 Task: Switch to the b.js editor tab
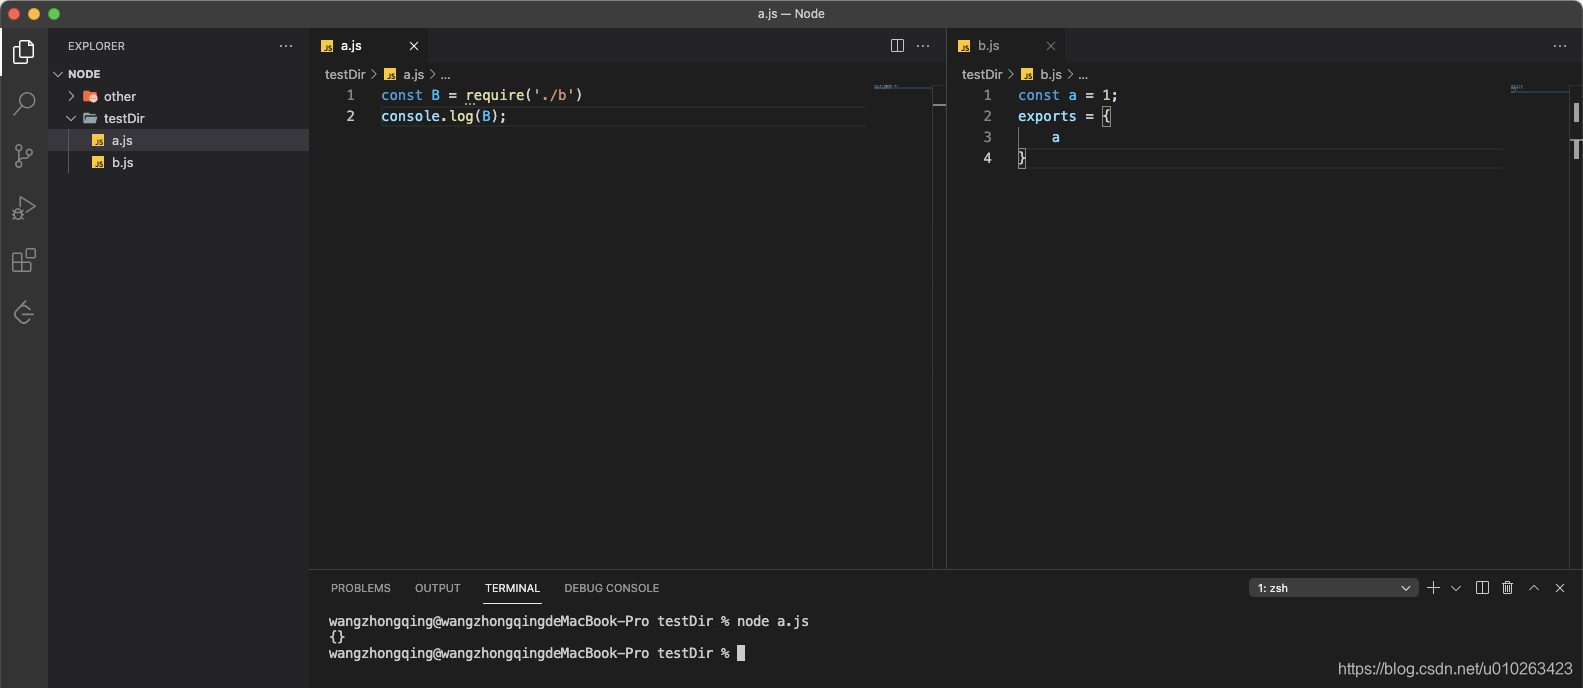(1006, 46)
